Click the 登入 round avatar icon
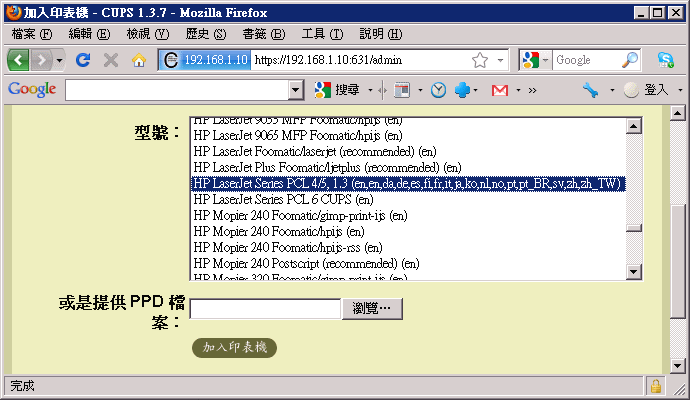690x400 pixels. coord(631,90)
